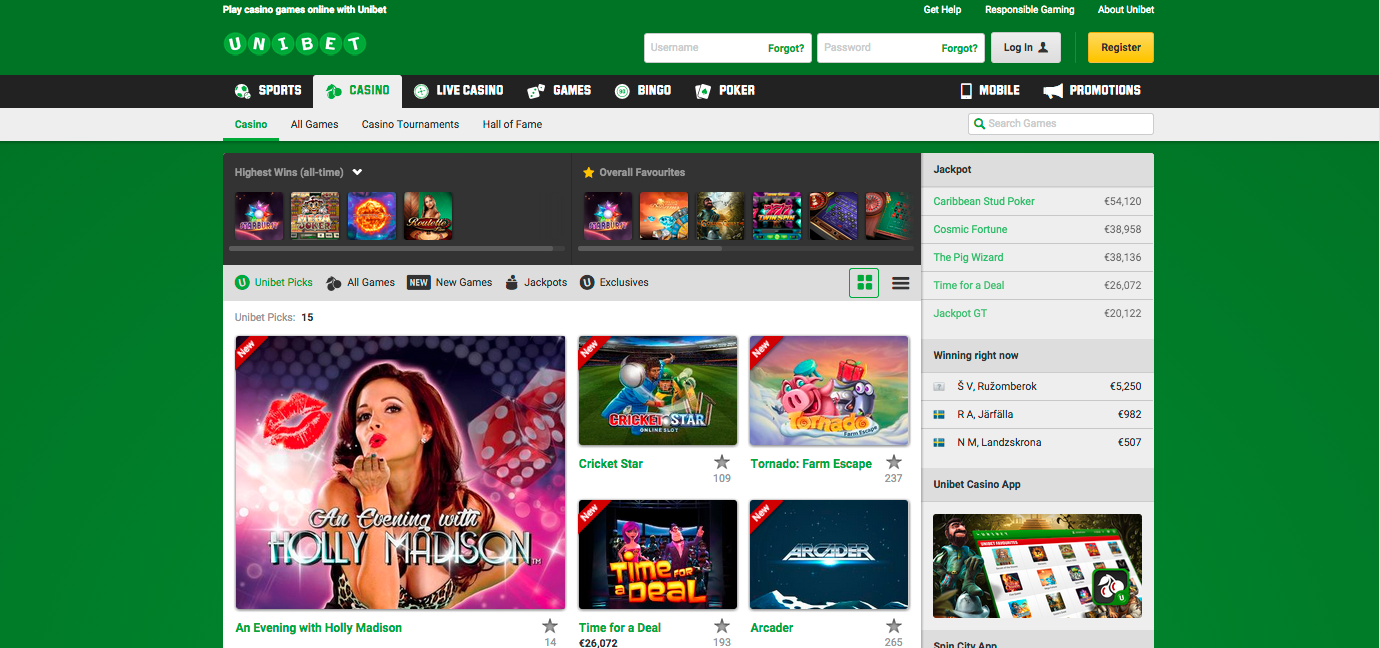Viewport: 1380px width, 648px height.
Task: Click the gold star beside Overall Favourites
Action: [x=589, y=172]
